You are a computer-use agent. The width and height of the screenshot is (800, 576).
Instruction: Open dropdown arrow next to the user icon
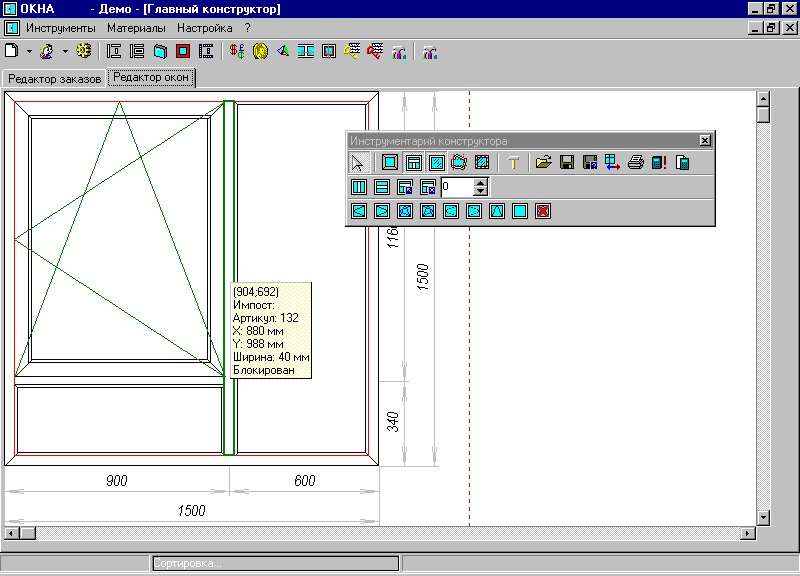[65, 51]
